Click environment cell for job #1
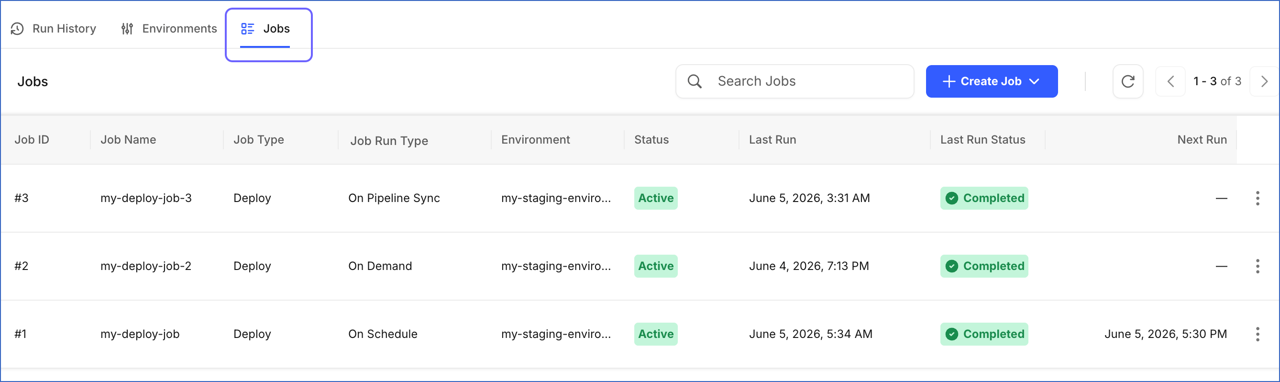The height and width of the screenshot is (382, 1280). pyautogui.click(x=556, y=334)
